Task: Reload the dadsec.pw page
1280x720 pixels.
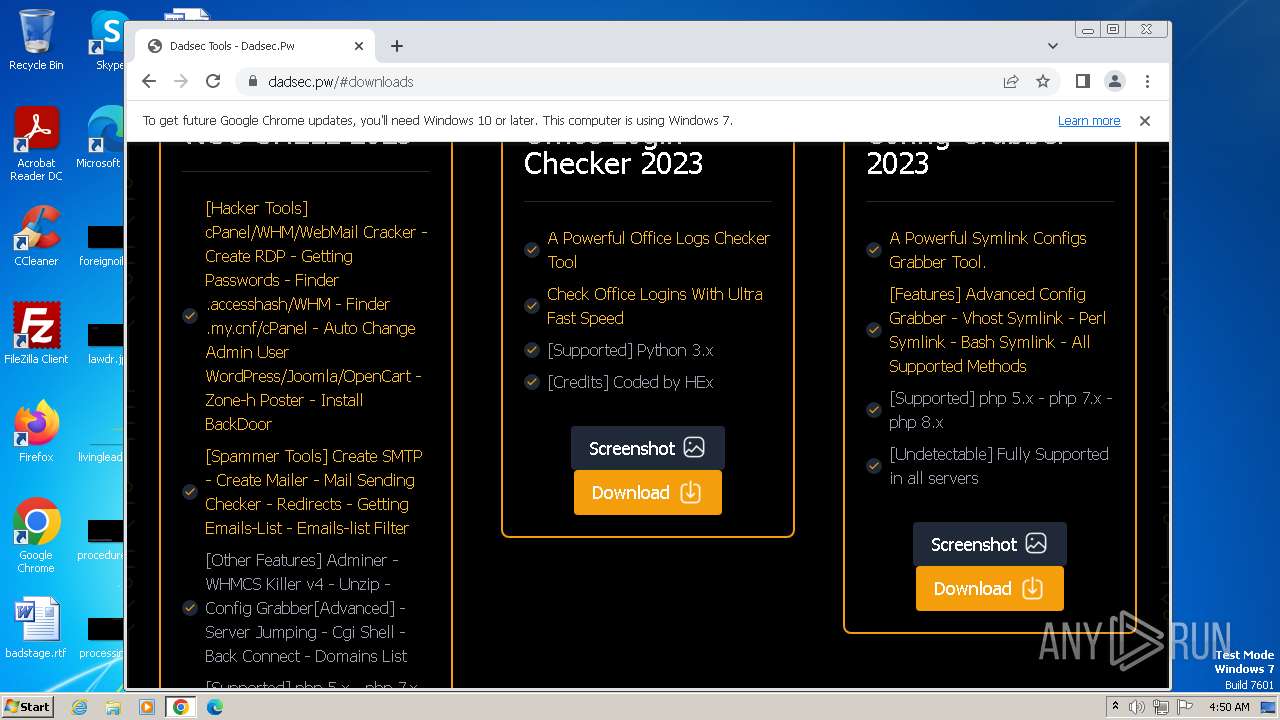Action: point(213,82)
